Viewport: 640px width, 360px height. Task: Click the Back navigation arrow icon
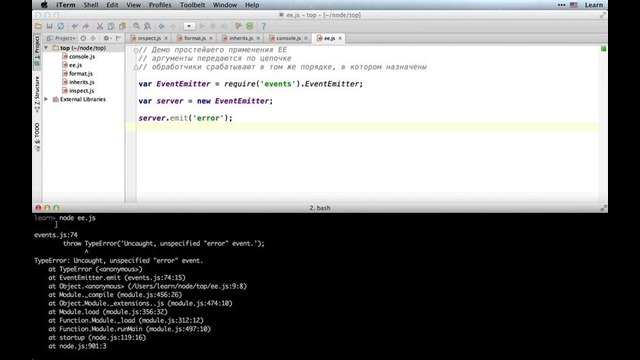point(162,26)
